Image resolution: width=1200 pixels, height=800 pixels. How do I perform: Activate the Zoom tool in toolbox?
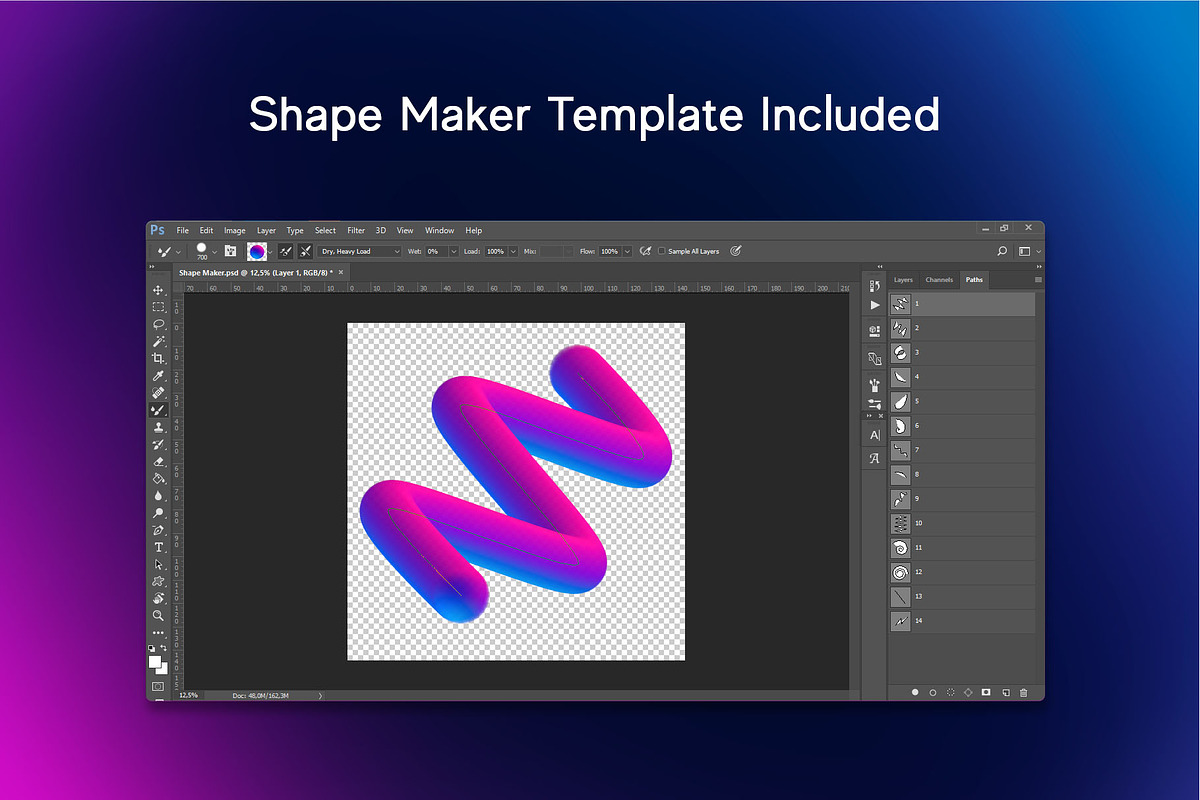[x=158, y=615]
